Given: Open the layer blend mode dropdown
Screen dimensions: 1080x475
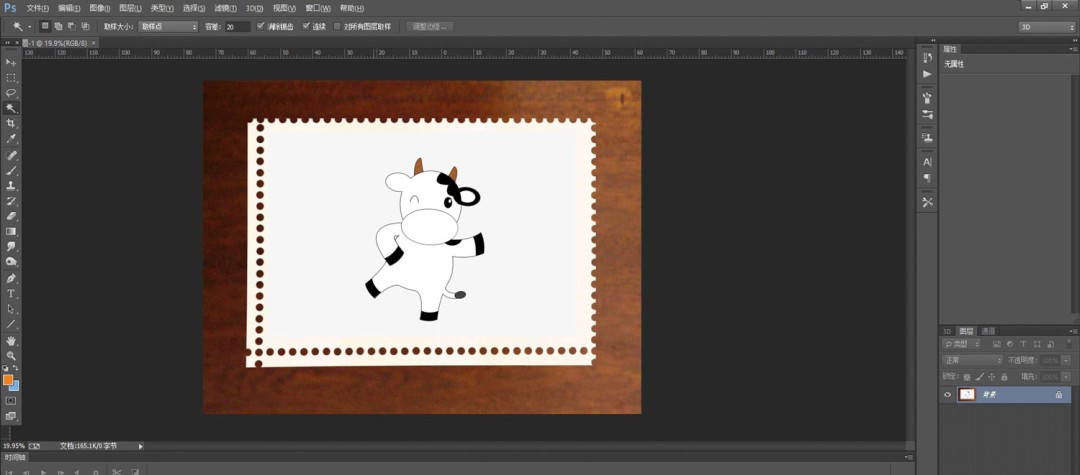Looking at the screenshot, I should coord(972,360).
